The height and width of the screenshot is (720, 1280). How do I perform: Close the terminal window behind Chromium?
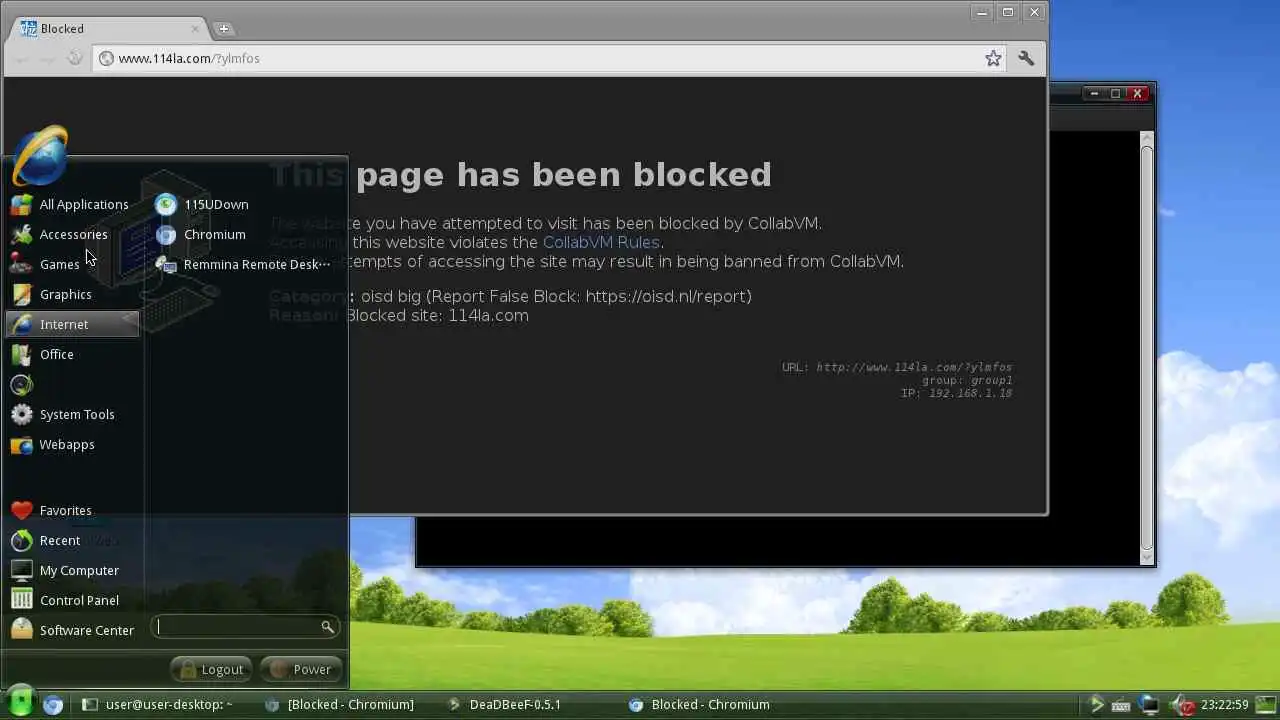coord(1138,93)
